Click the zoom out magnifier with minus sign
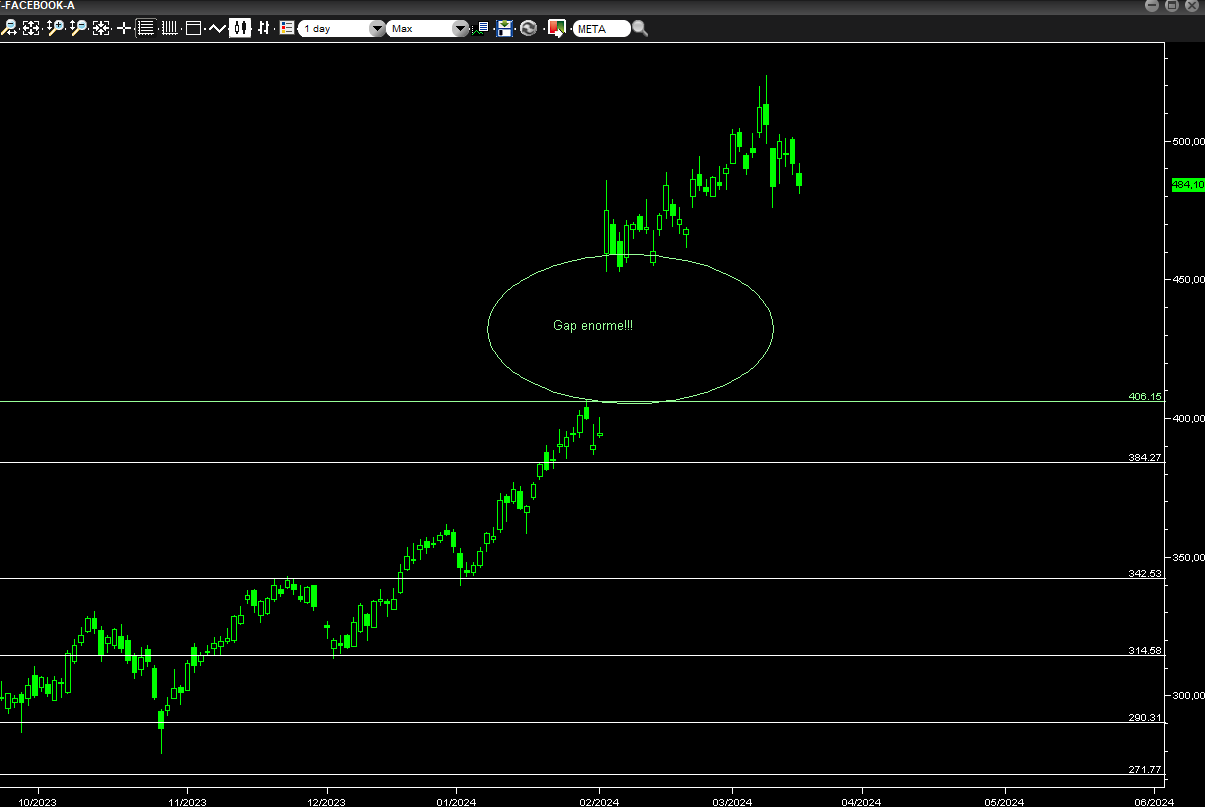 tap(78, 28)
